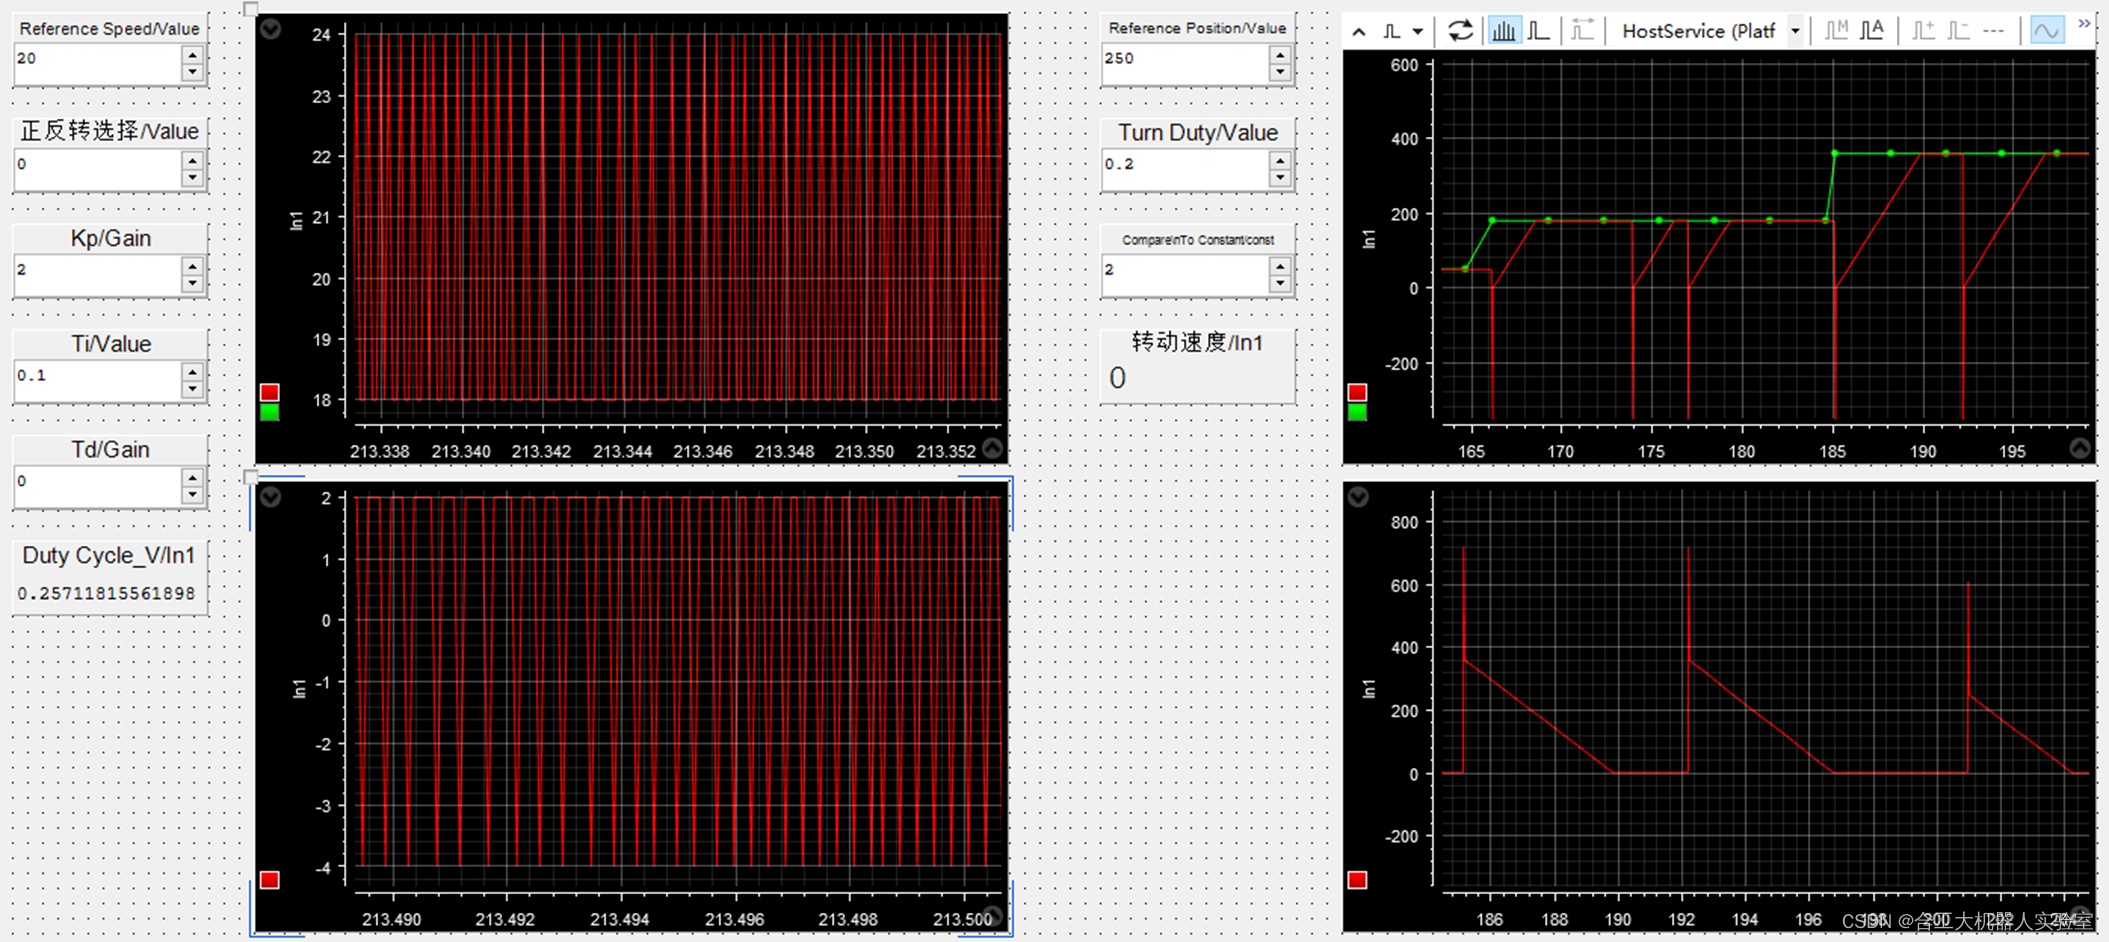Toggle red signal legend in bottom-right sawtooth plot
Screen dimensions: 2109x942
(x=1357, y=880)
